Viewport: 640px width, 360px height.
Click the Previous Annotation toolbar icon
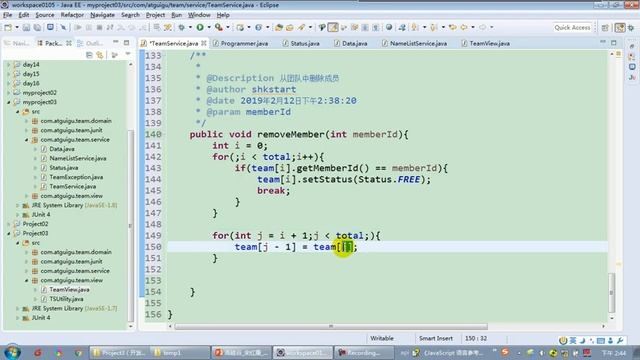[x=433, y=27]
